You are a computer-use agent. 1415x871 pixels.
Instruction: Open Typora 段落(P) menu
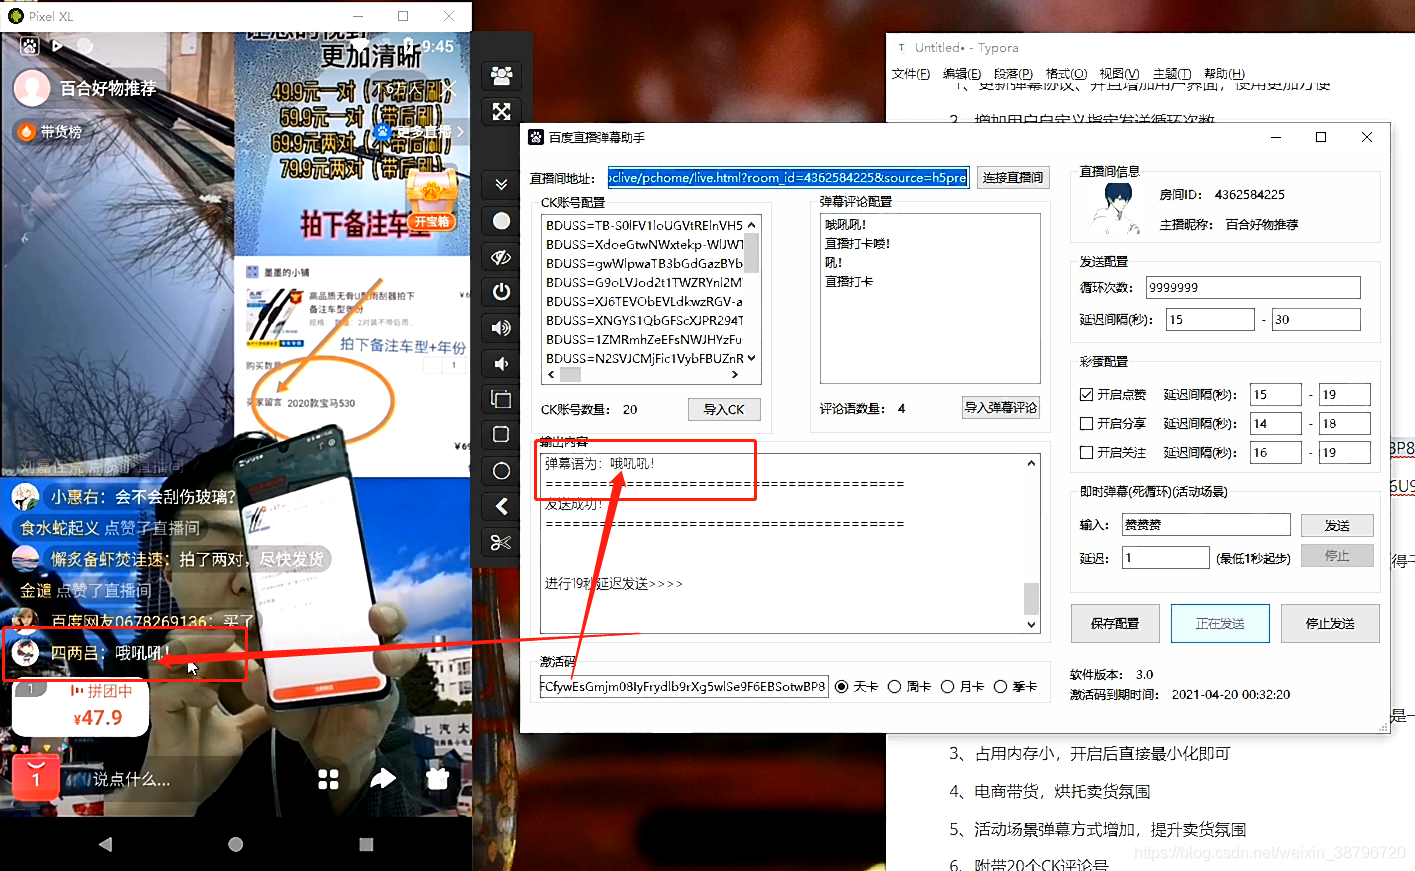1014,74
